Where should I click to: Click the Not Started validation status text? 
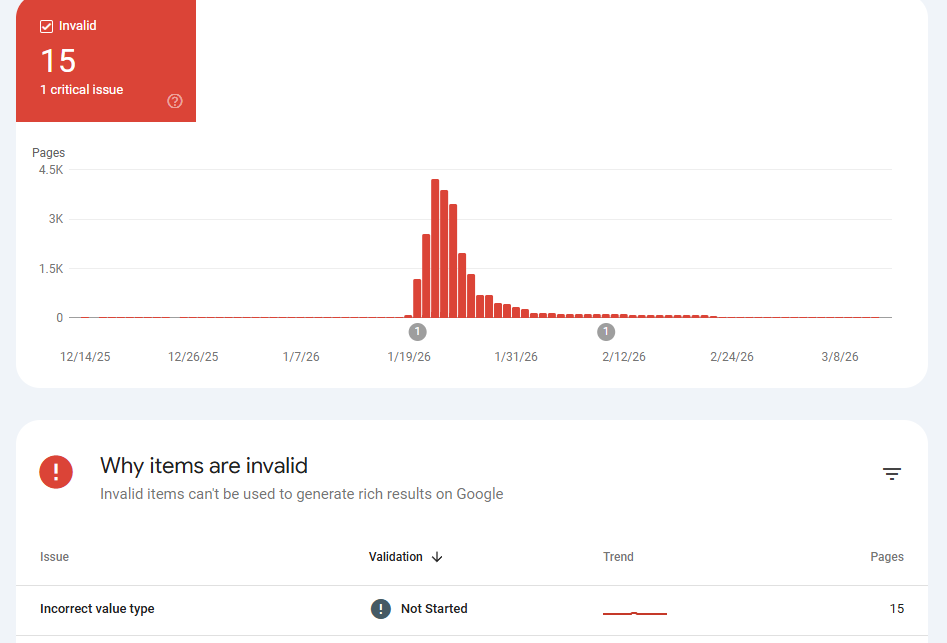point(434,609)
